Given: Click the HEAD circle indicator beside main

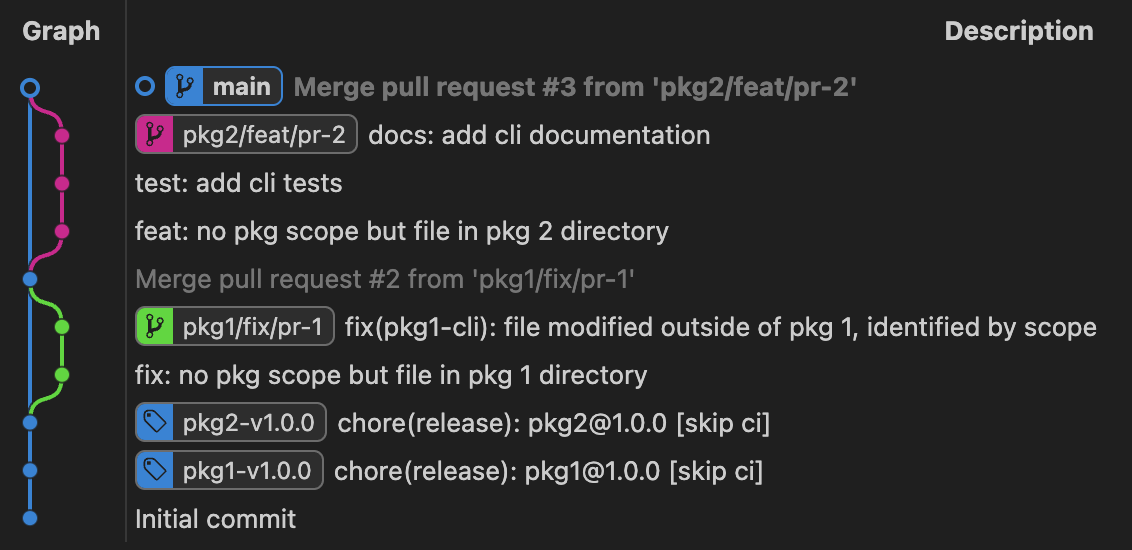Looking at the screenshot, I should 146,87.
